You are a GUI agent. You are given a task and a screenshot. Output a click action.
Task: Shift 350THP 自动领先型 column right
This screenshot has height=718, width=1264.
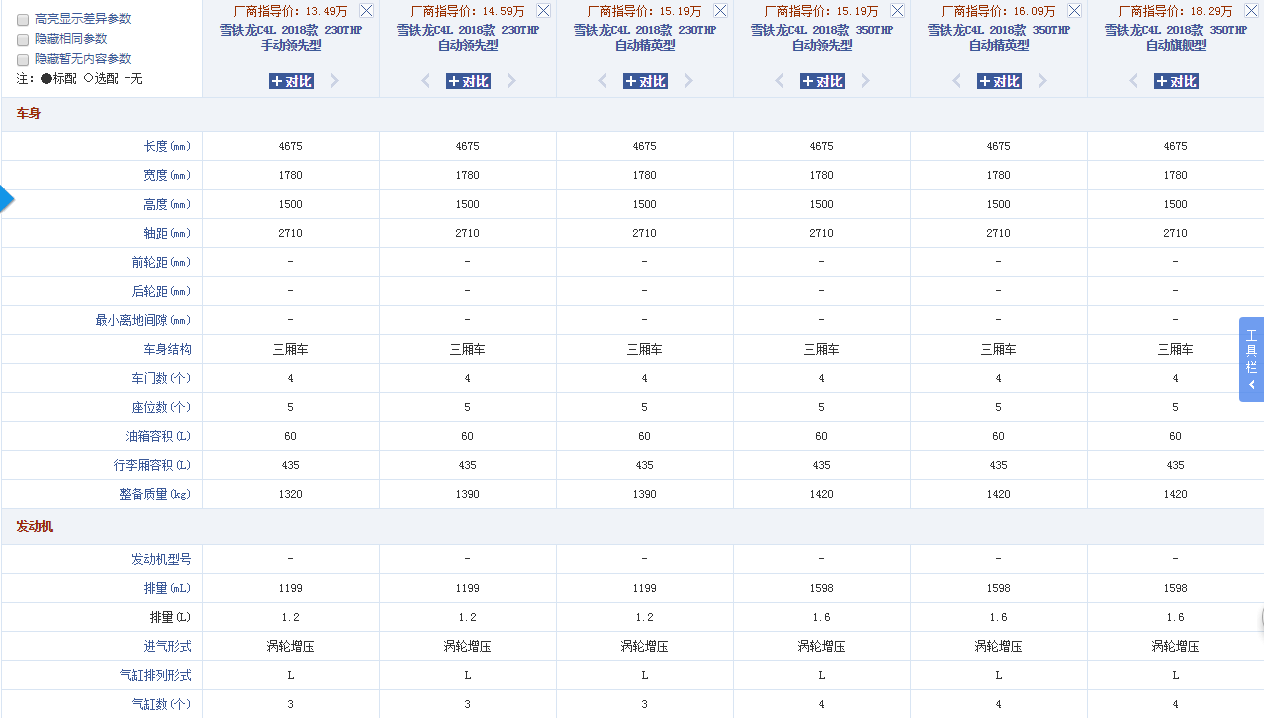click(x=865, y=81)
